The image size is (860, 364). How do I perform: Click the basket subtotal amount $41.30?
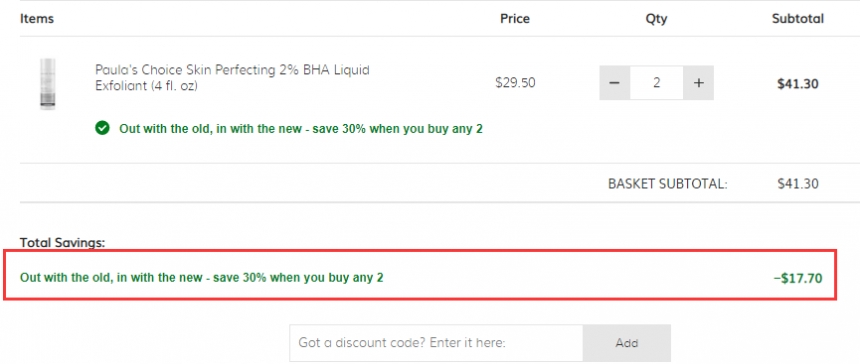(797, 184)
